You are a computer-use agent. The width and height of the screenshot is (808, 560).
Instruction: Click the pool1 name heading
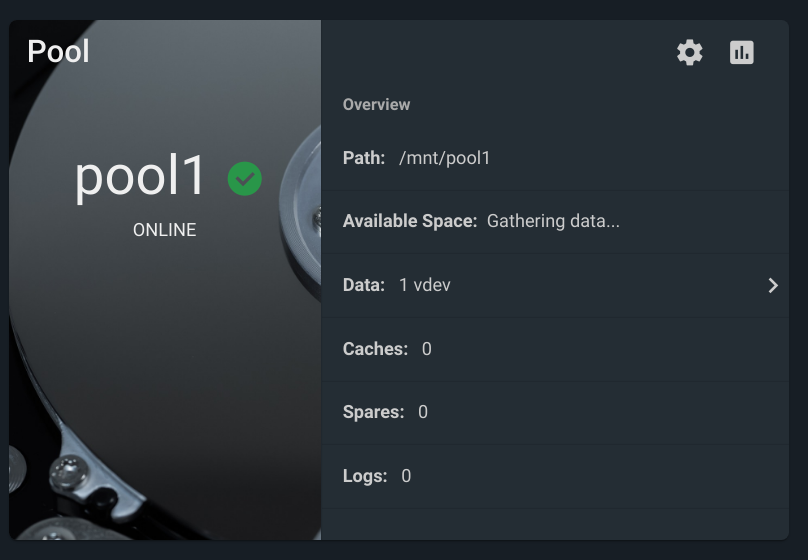point(140,176)
